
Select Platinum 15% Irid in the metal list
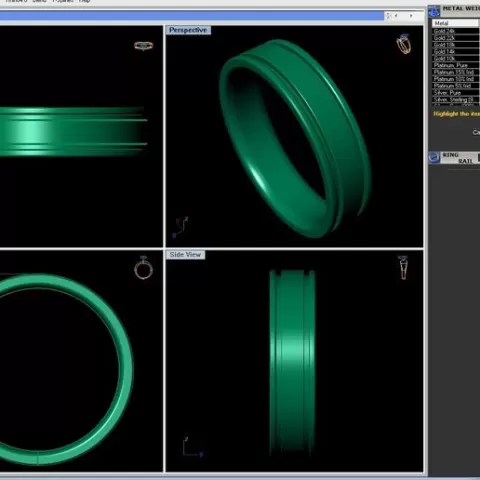[456, 72]
